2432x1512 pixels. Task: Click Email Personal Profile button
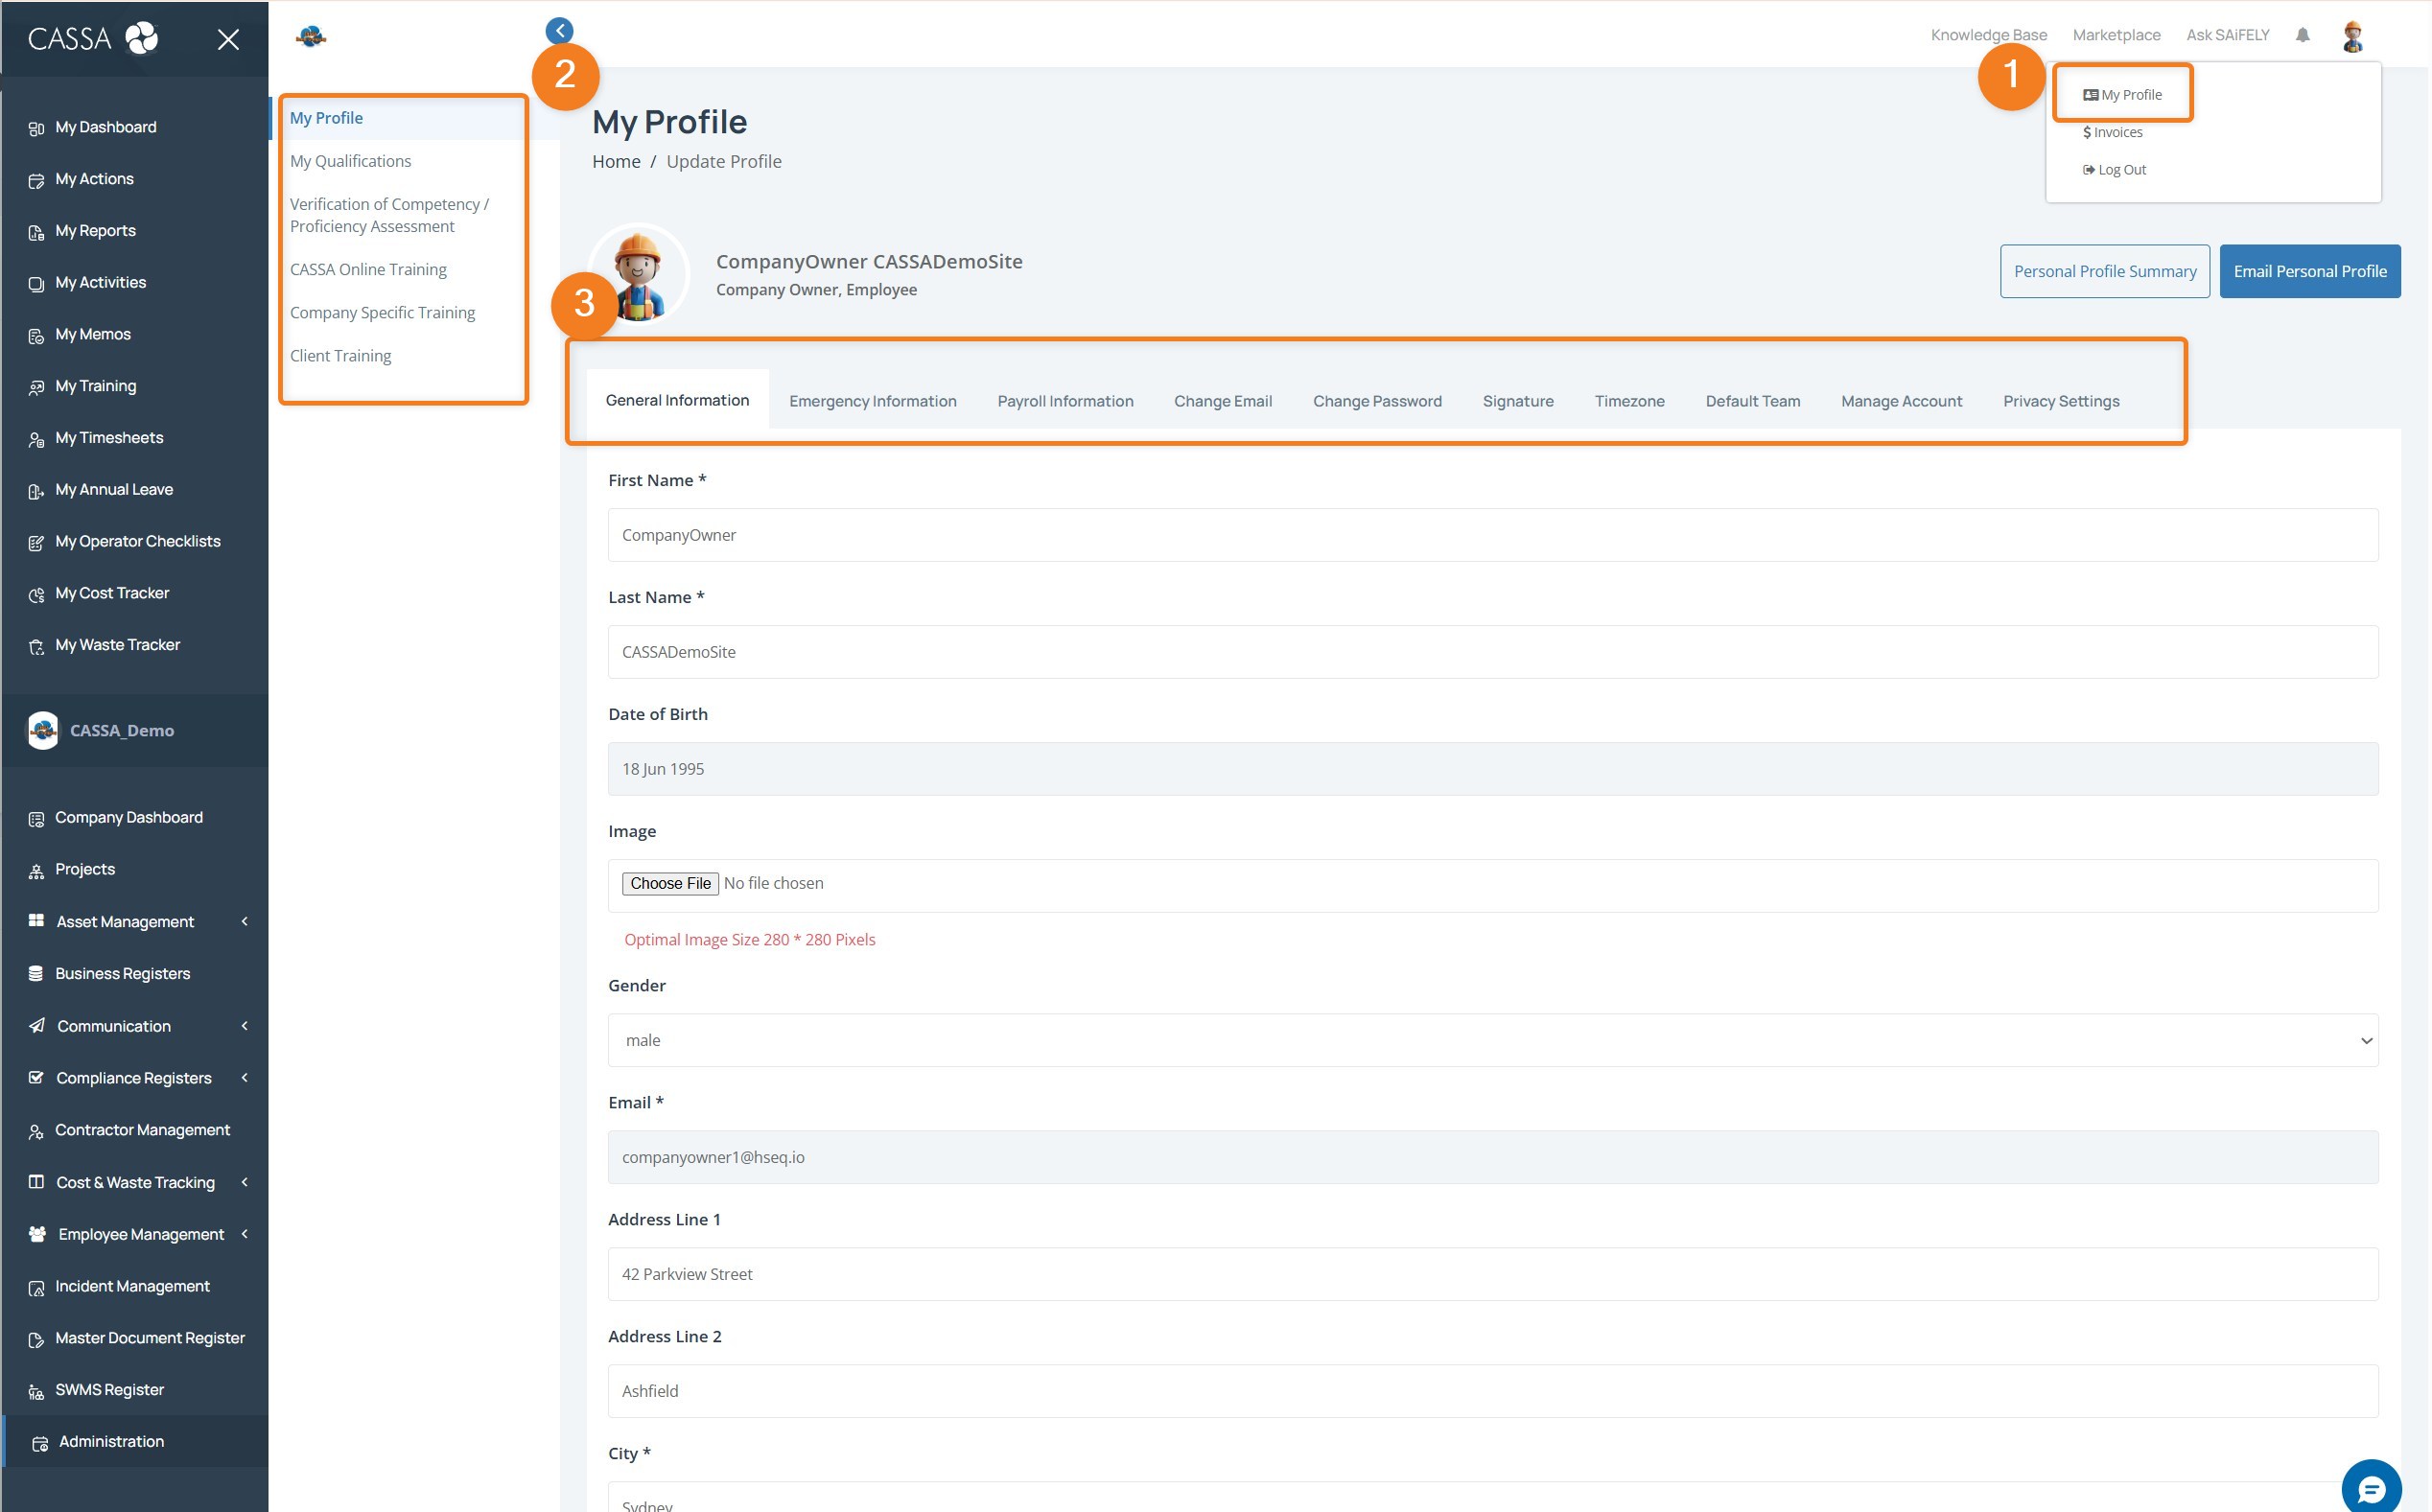2309,271
